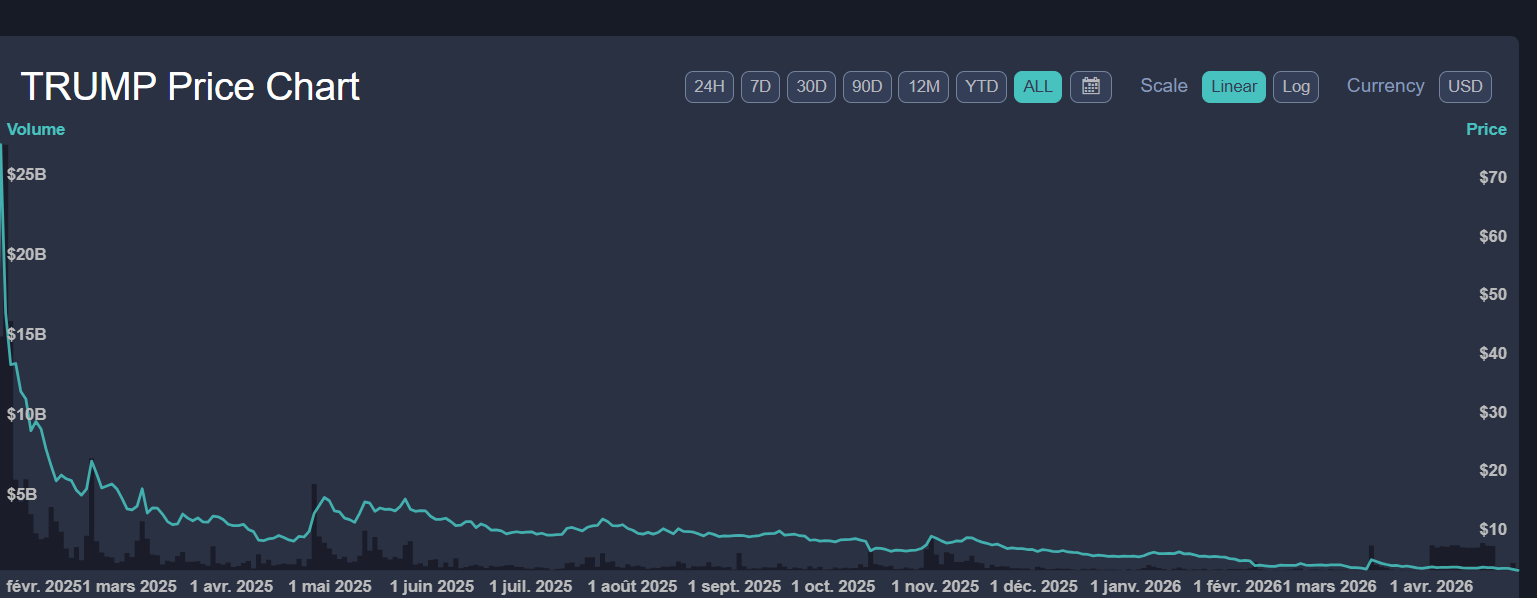Click the Price axis label
The width and height of the screenshot is (1537, 598).
click(x=1486, y=129)
